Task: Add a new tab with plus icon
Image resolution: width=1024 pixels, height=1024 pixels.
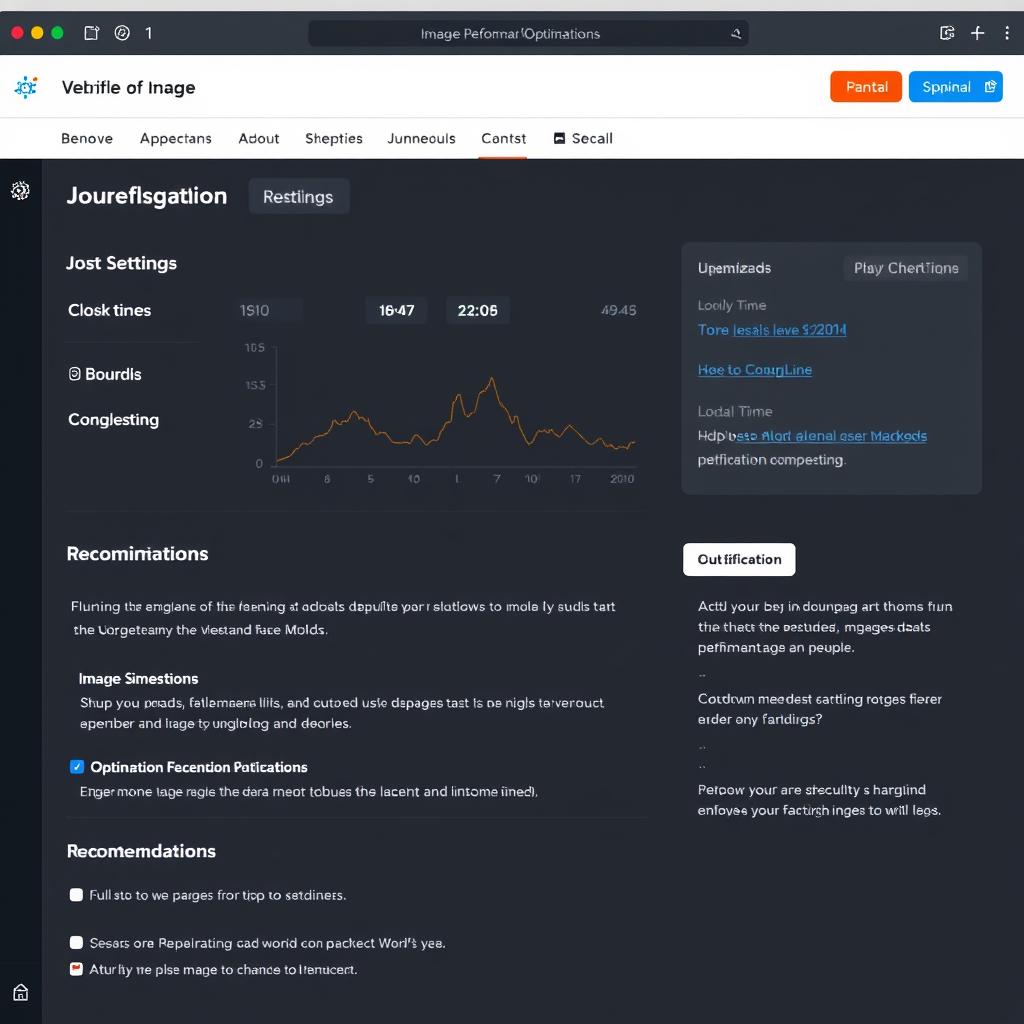Action: (x=977, y=33)
